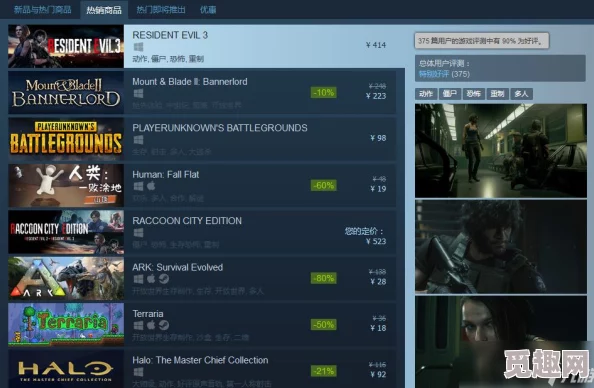594x388 pixels.
Task: Click Windows icon under Mount & Blade II: Bannerlord
Action: (x=138, y=93)
